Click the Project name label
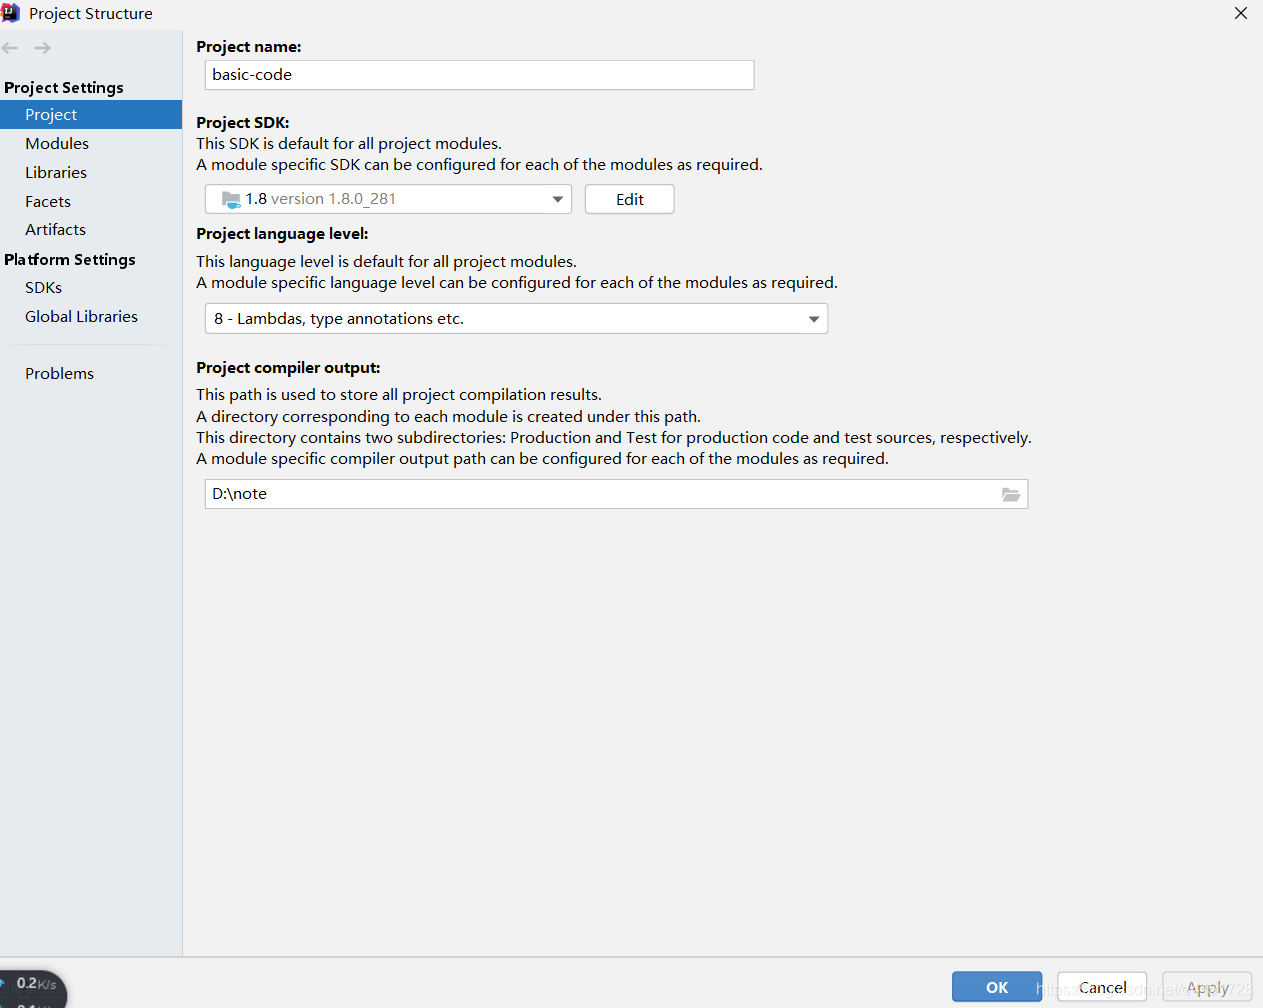1263x1008 pixels. pyautogui.click(x=249, y=46)
